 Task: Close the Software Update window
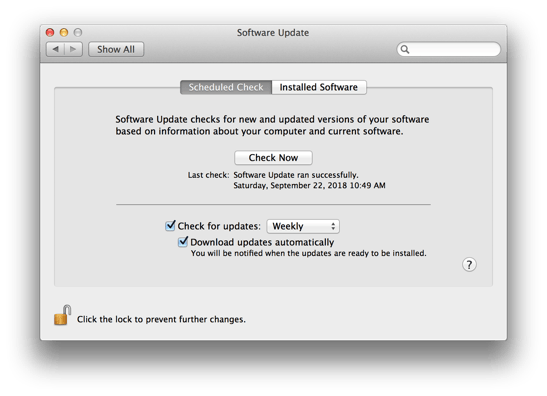50,32
